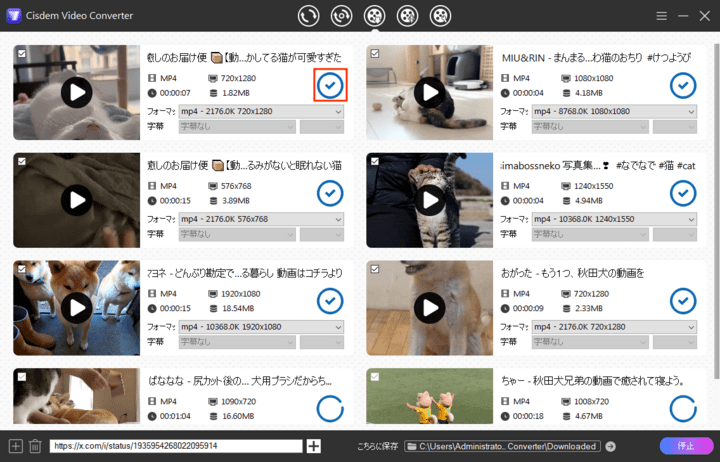This screenshot has width=720, height=462.
Task: Open the output folder arrow icon
Action: pyautogui.click(x=610, y=446)
